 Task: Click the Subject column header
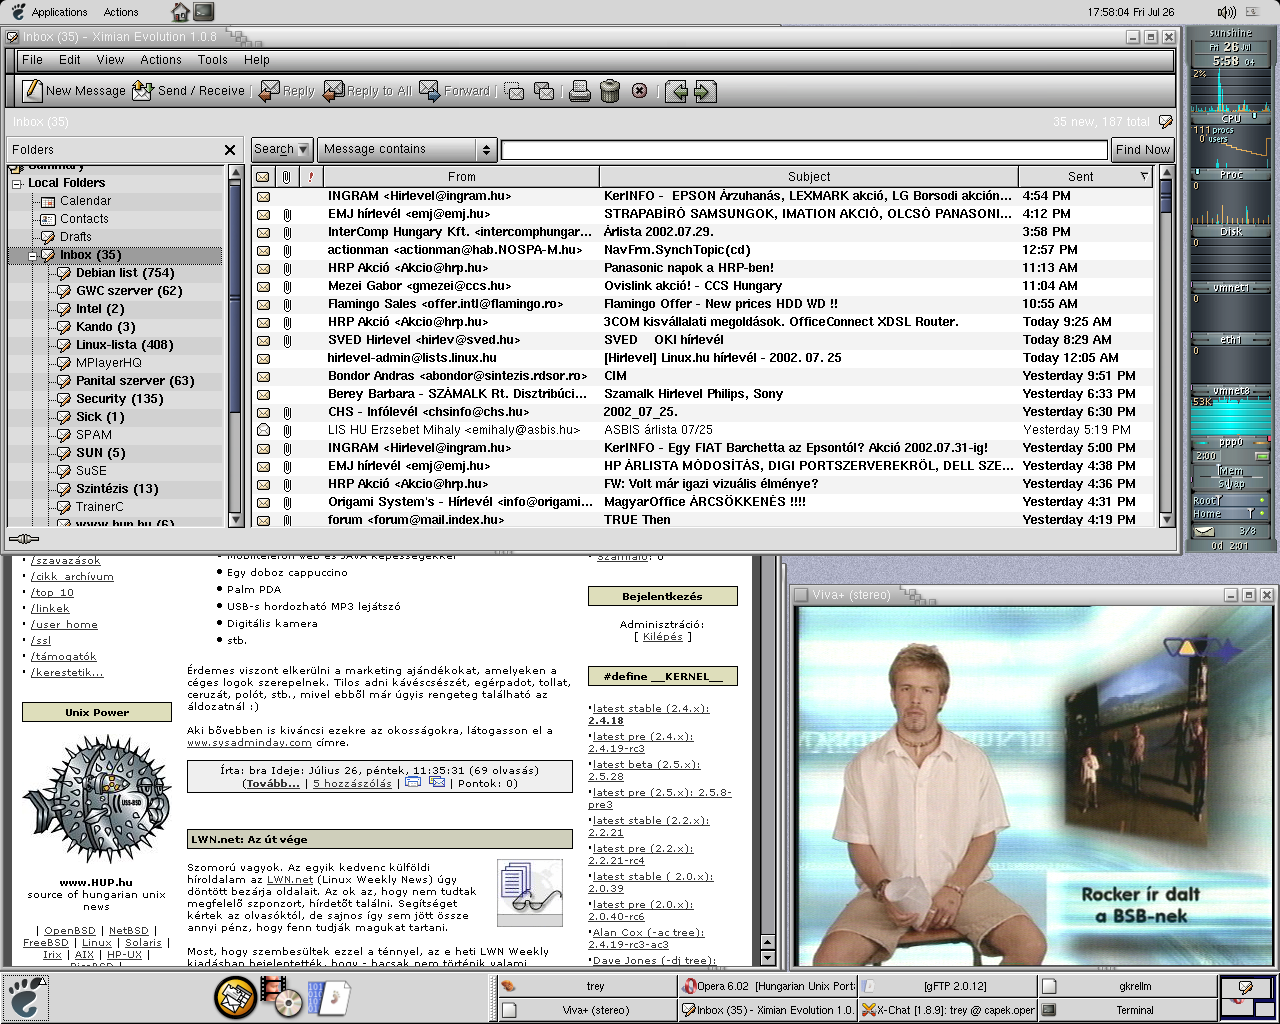(x=808, y=177)
